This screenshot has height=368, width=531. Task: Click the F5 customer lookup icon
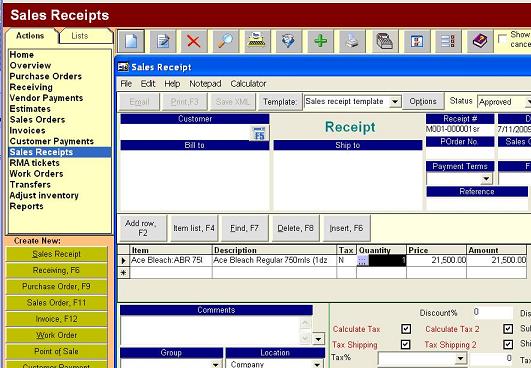259,133
